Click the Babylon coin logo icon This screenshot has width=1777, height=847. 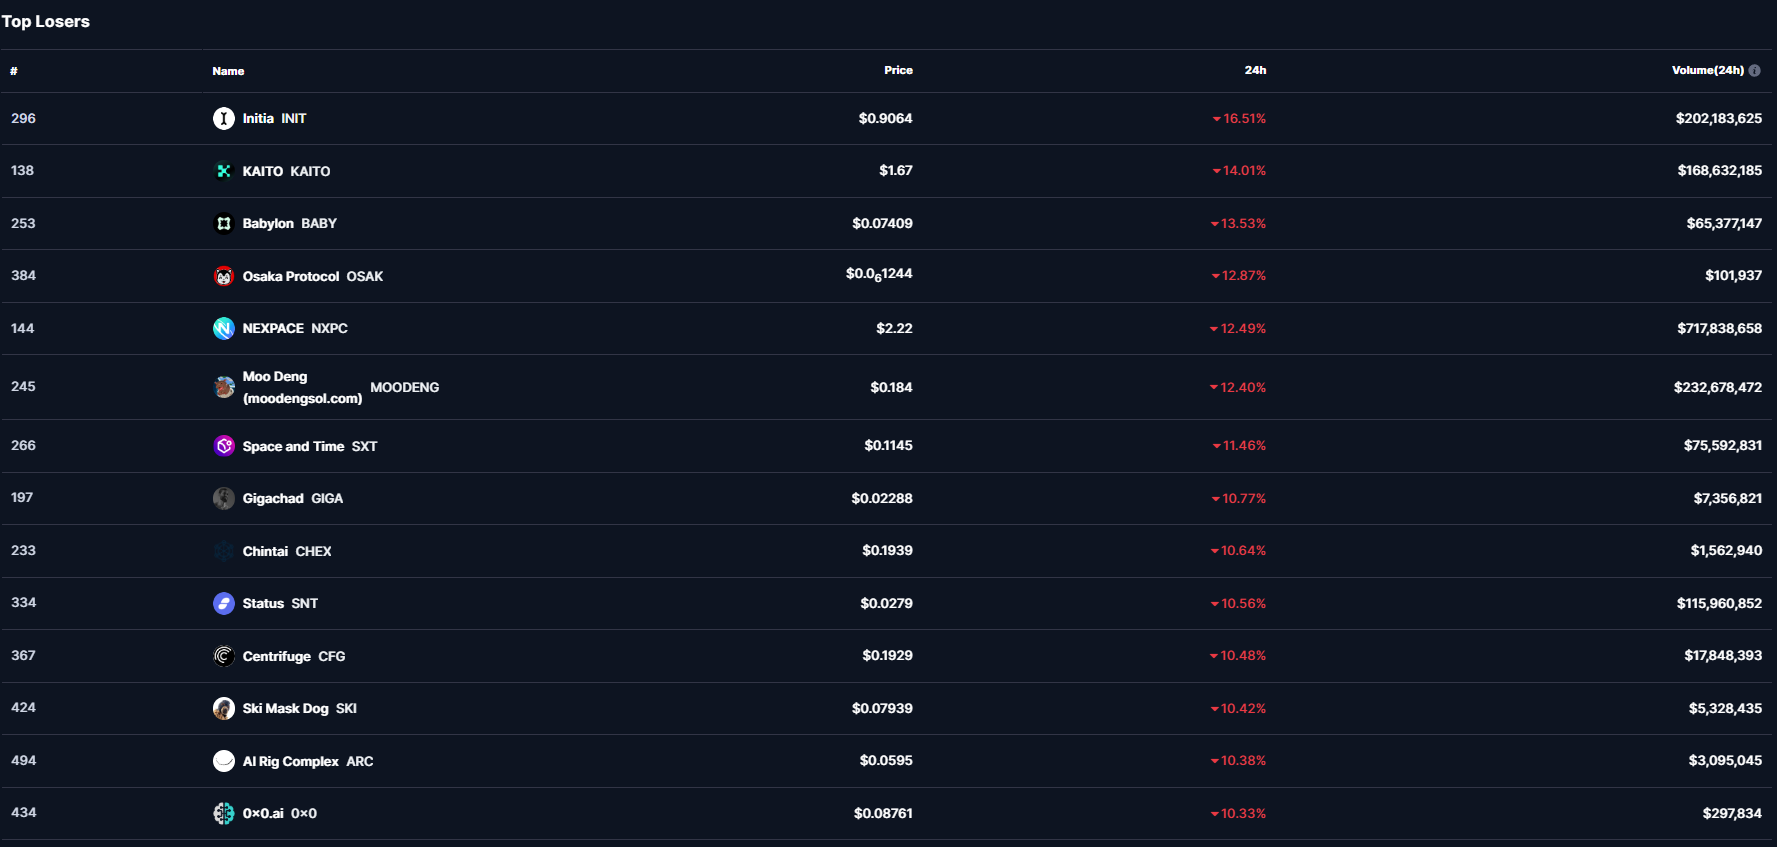tap(224, 224)
